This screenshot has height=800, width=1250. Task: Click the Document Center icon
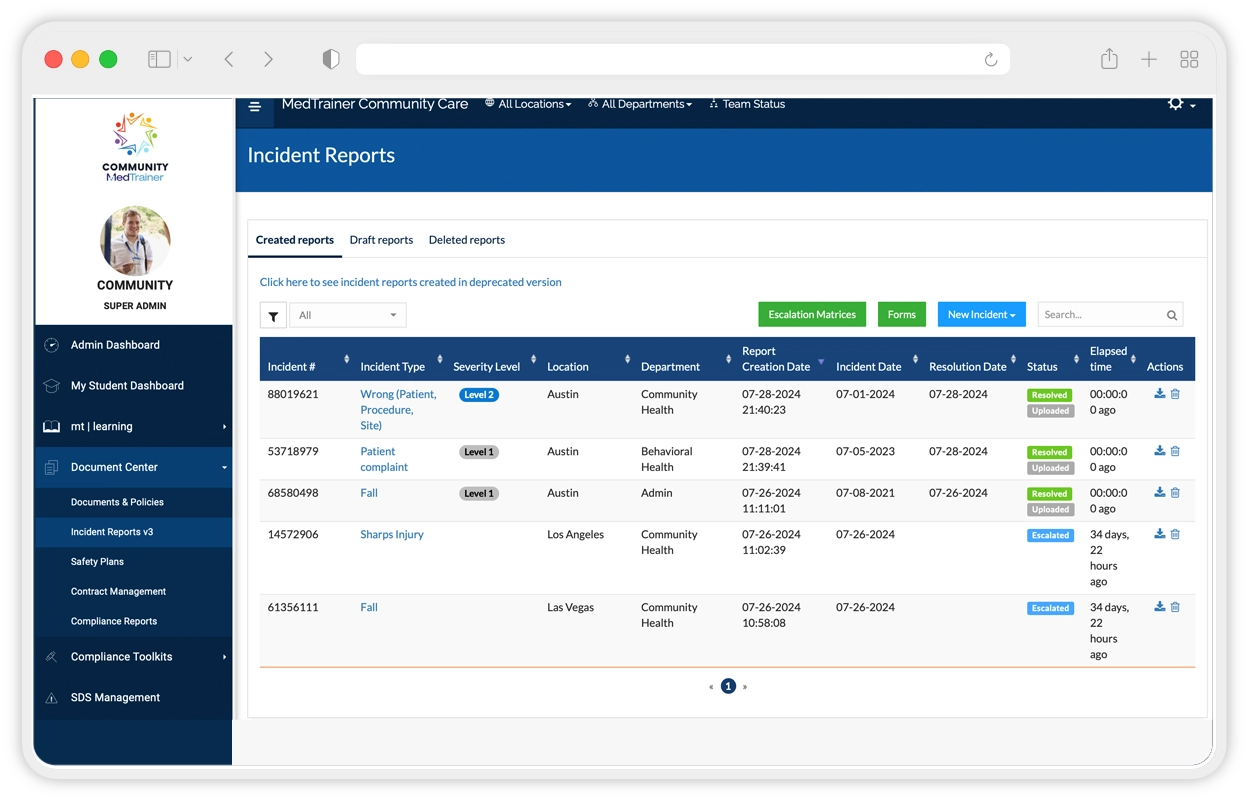tap(51, 467)
